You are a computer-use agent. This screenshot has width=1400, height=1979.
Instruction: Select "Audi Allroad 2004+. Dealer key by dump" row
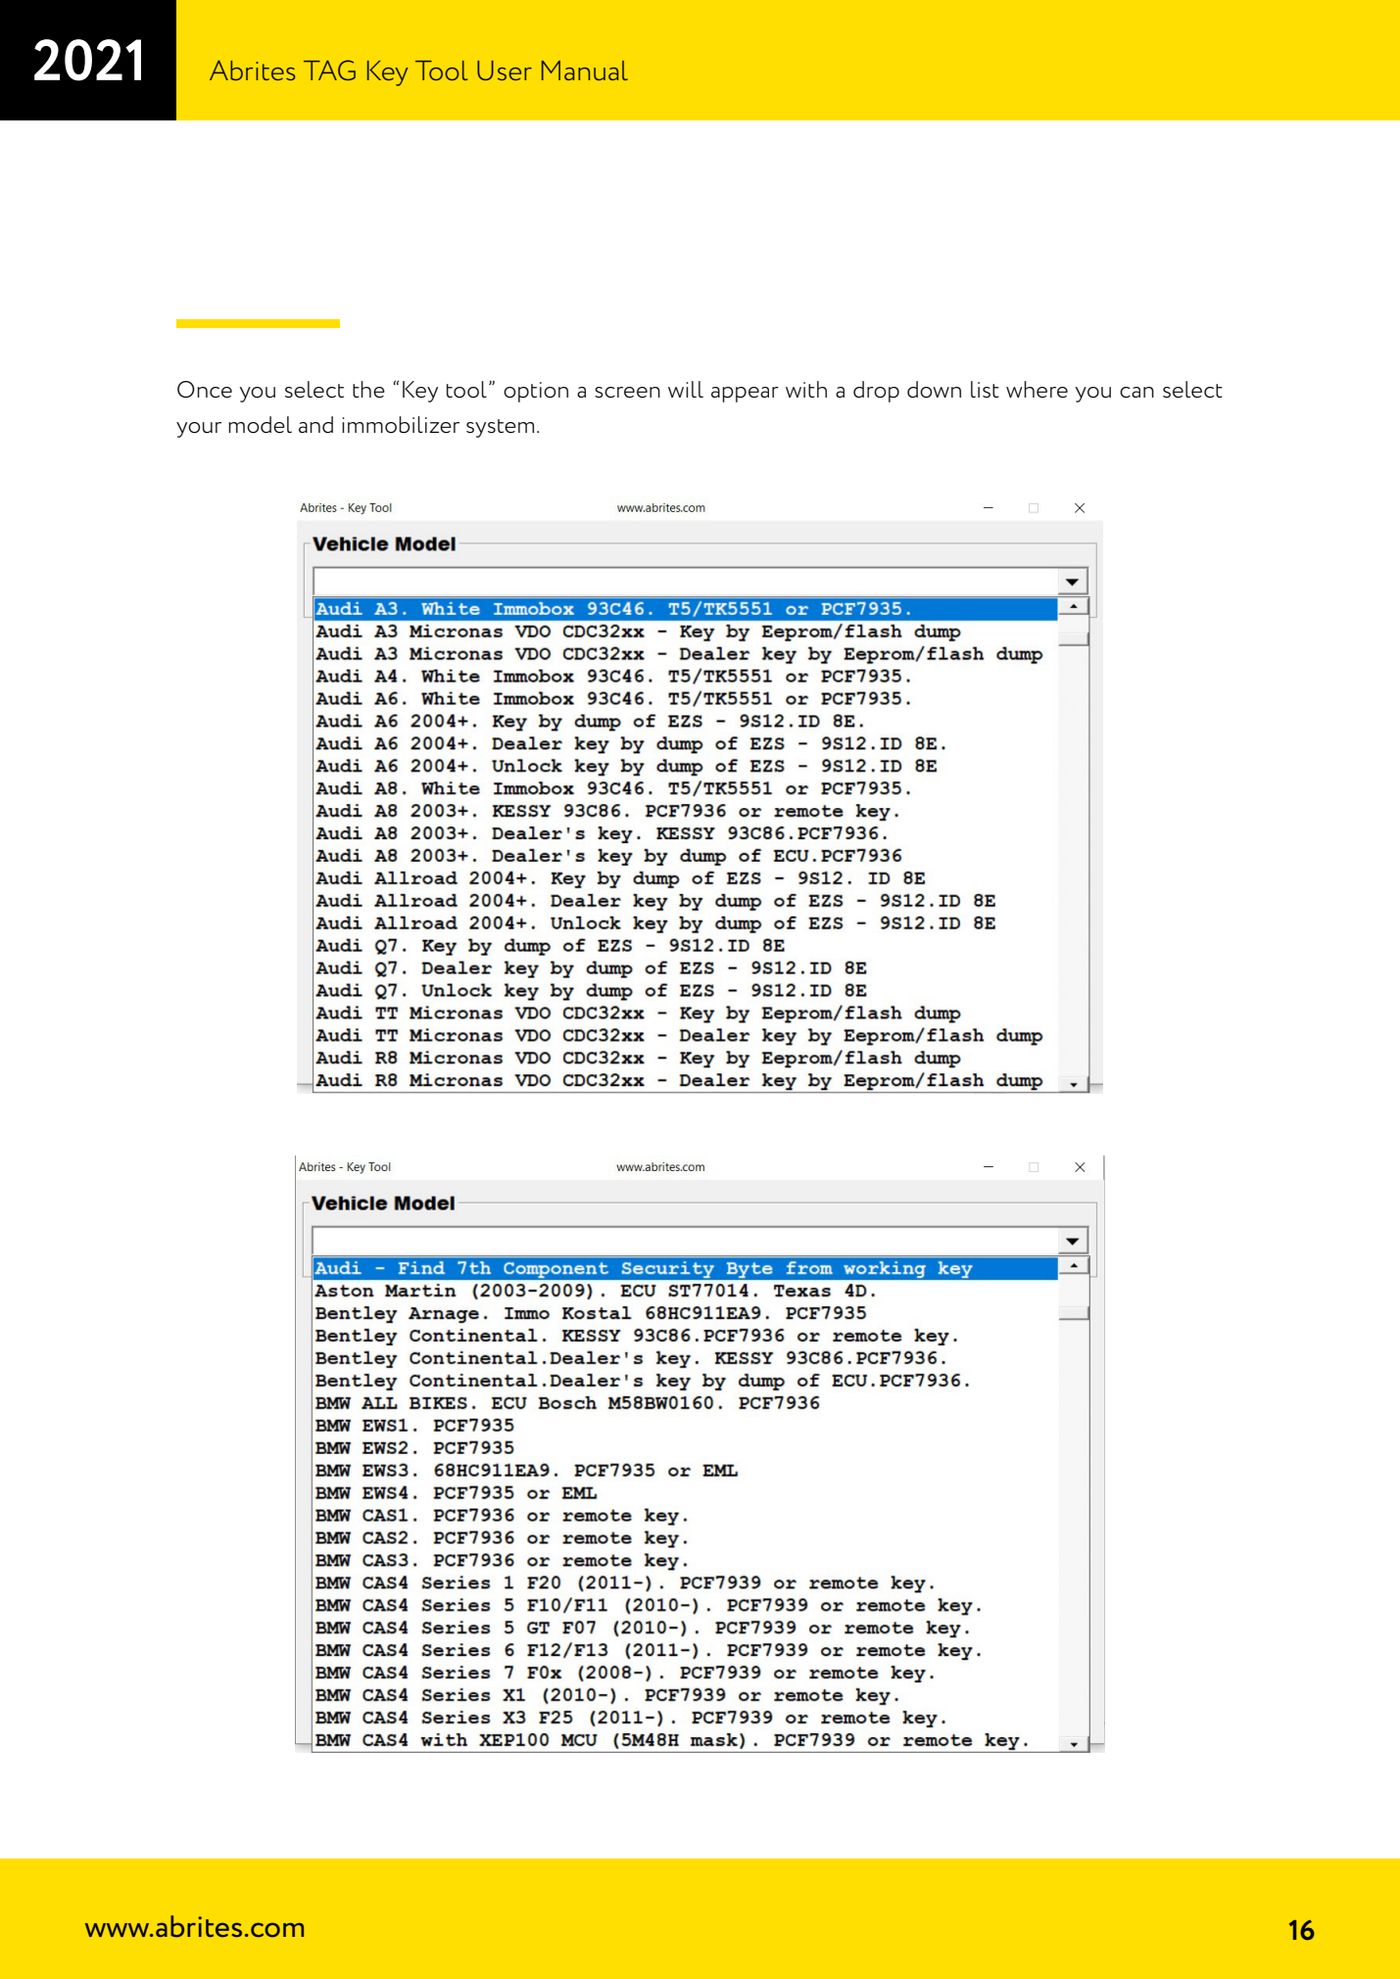pos(686,901)
